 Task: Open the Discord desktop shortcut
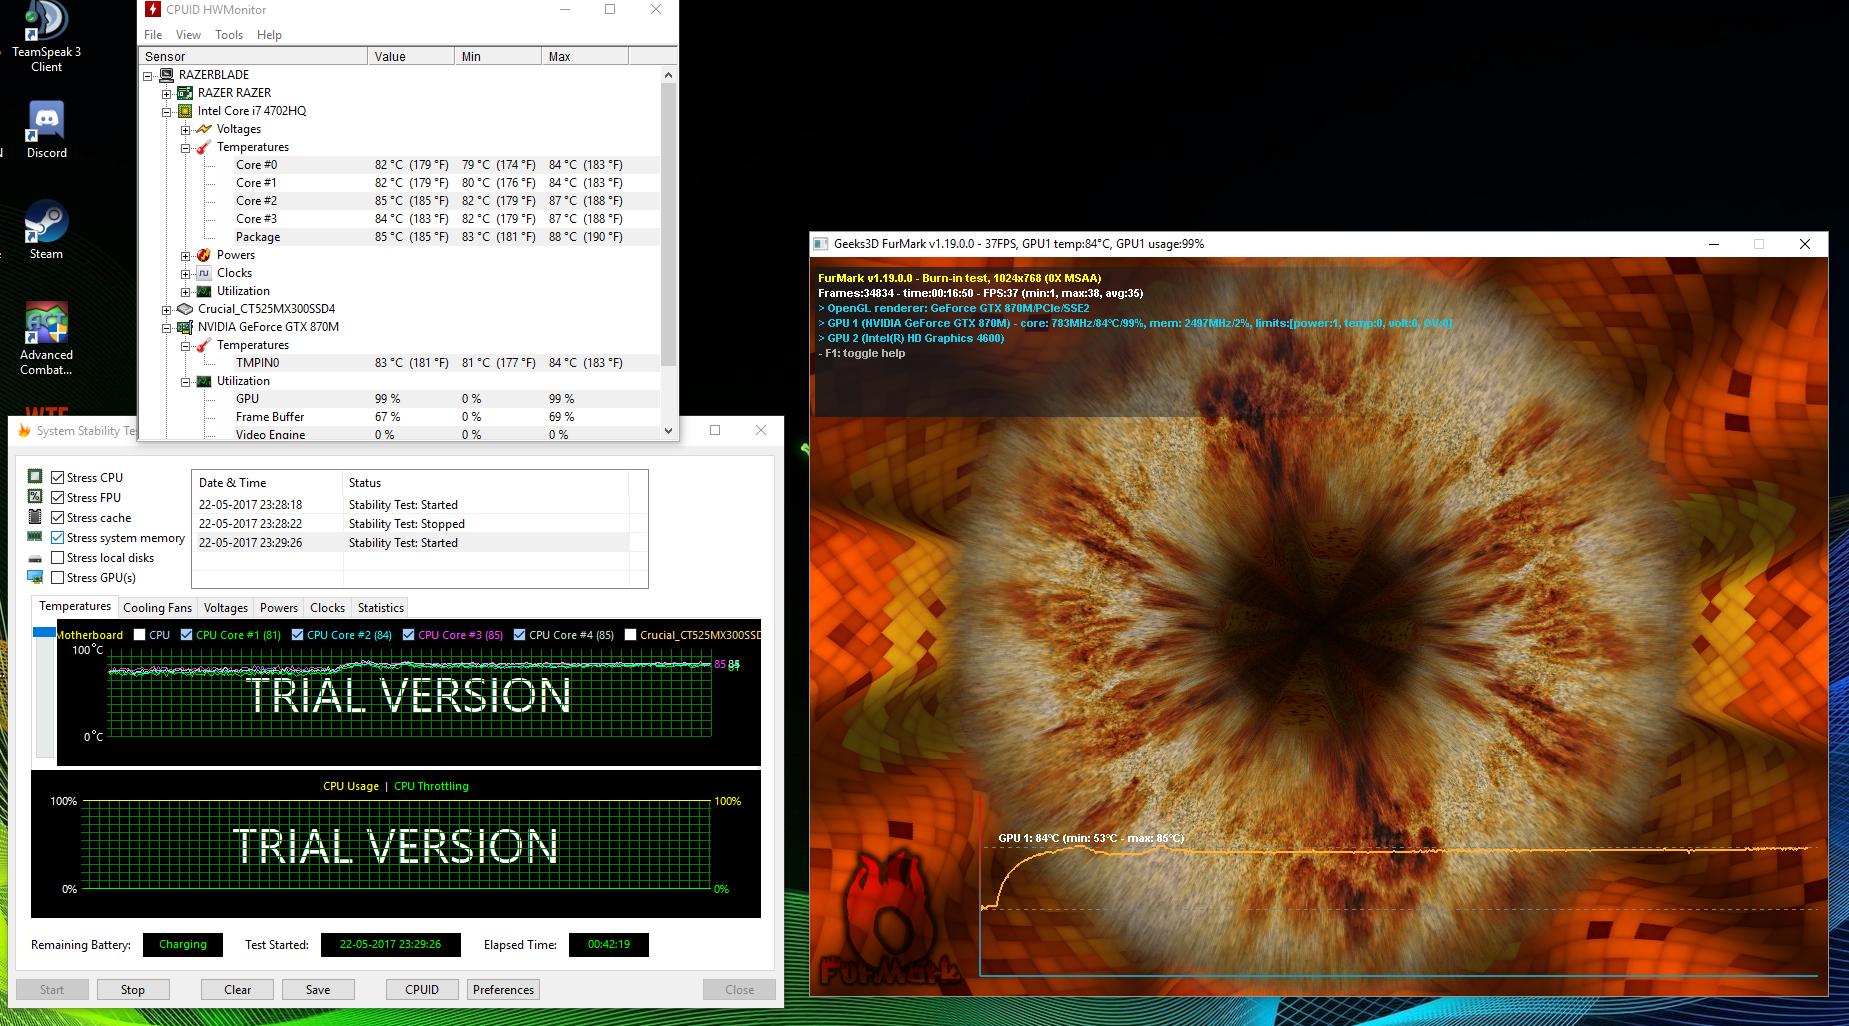46,130
